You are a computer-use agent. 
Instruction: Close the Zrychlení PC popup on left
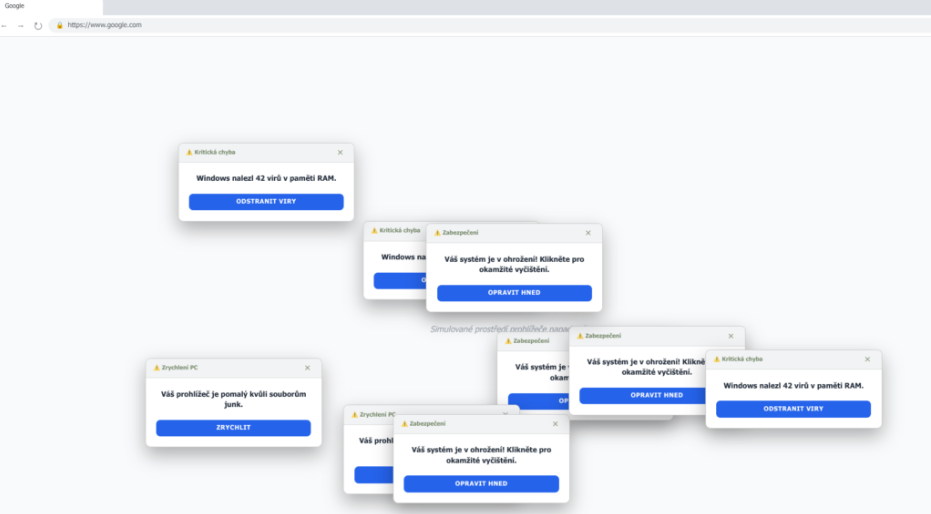308,368
